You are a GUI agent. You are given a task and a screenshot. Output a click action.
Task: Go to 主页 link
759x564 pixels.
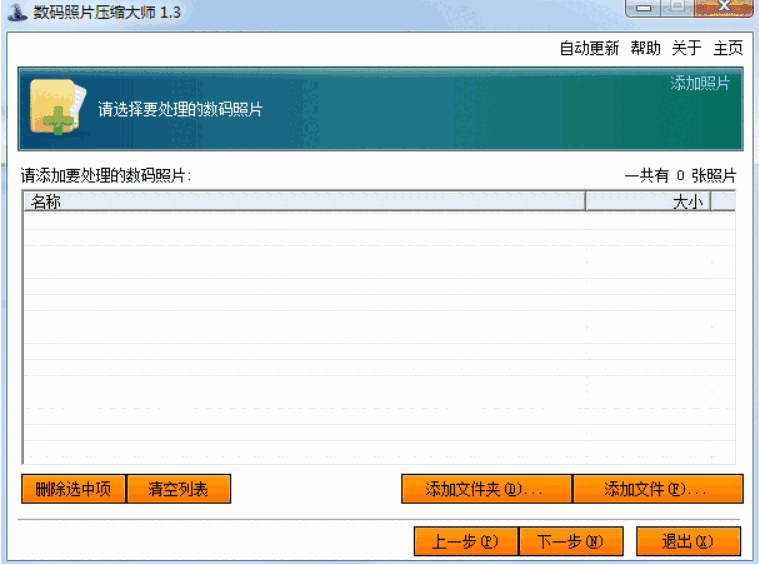coord(728,48)
